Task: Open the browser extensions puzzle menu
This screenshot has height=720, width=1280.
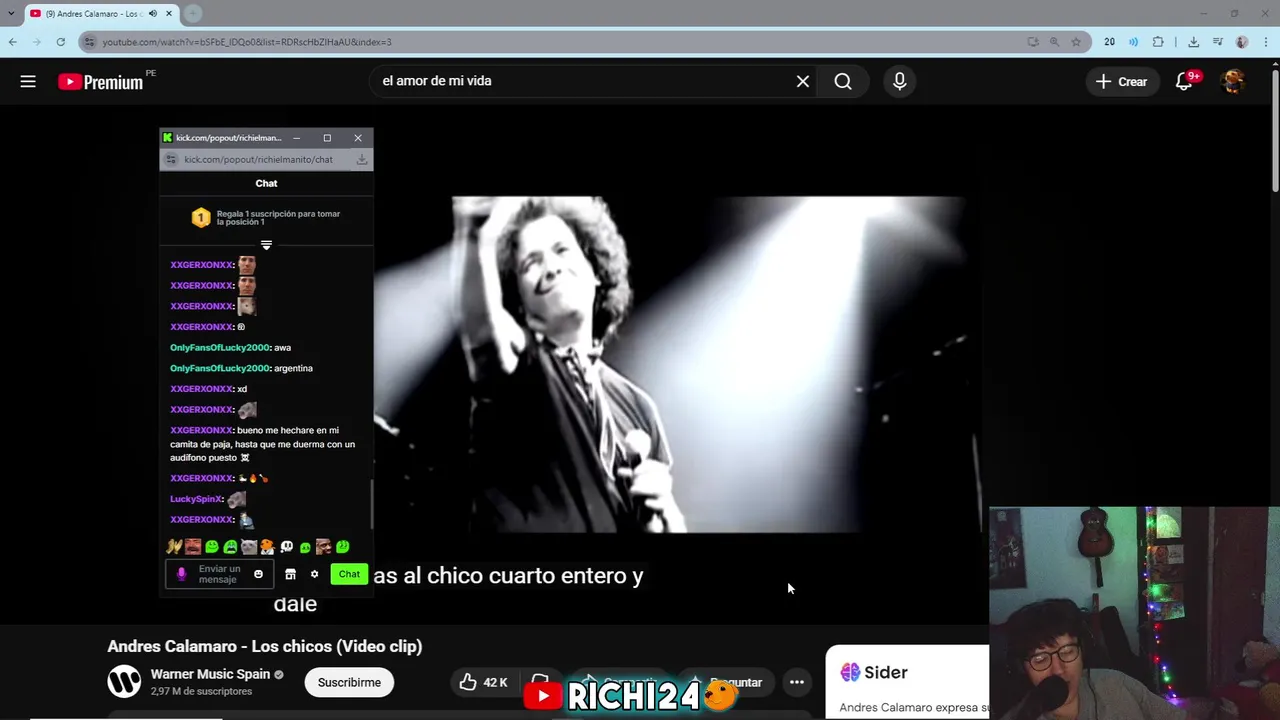Action: coord(1158,42)
